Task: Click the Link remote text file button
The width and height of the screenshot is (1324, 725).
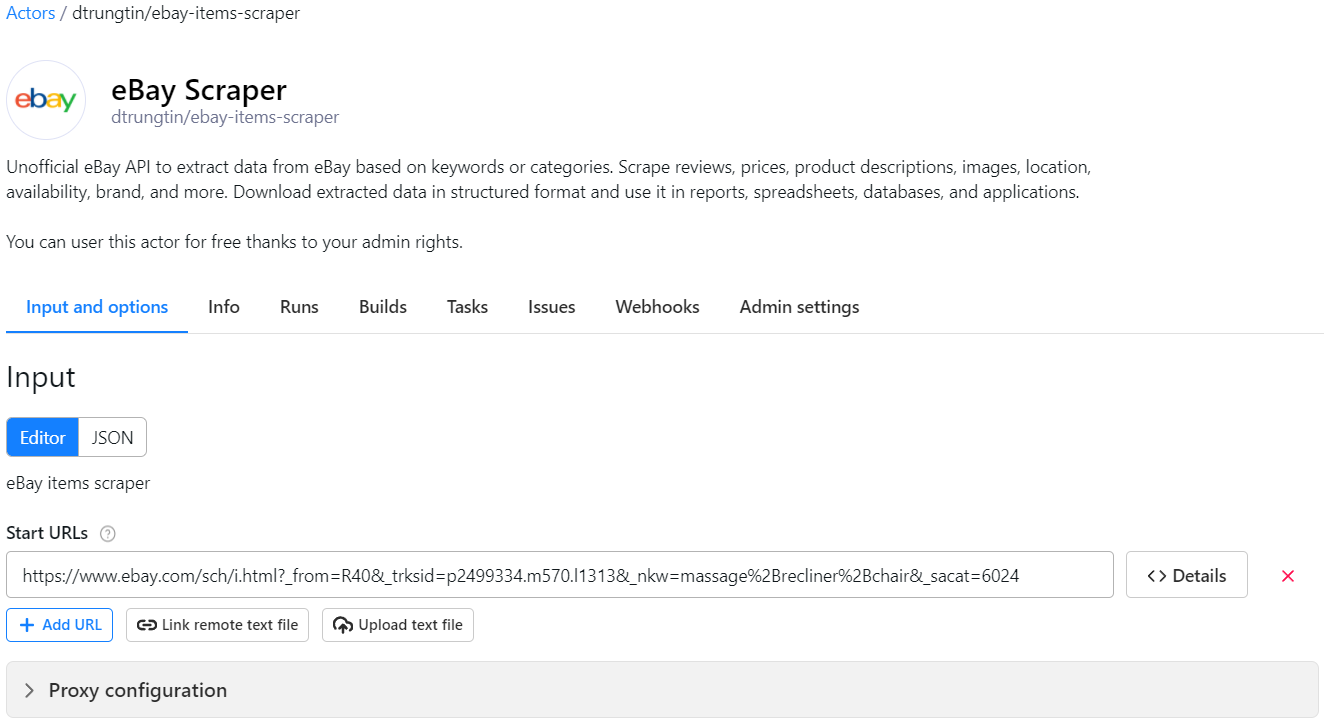Action: (218, 625)
